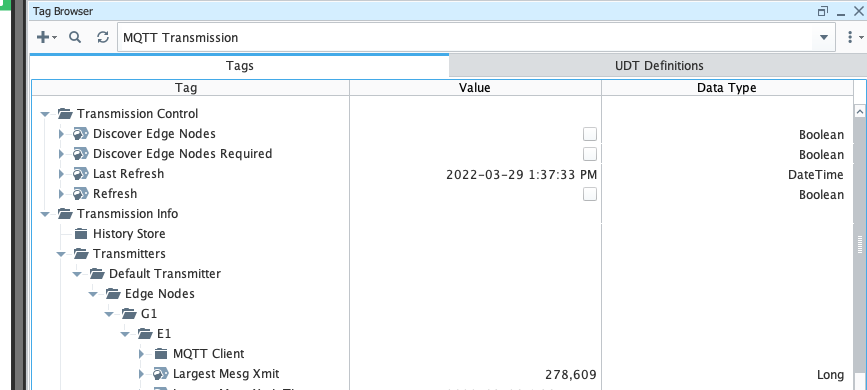This screenshot has height=390, width=867.
Task: Refresh the tag browser view
Action: click(x=103, y=37)
